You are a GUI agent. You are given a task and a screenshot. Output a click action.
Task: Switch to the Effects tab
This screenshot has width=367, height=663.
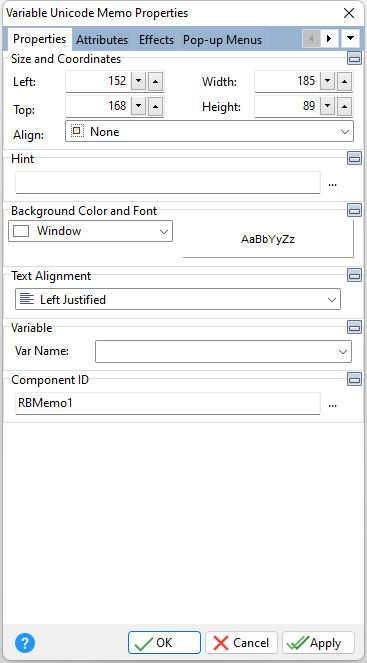coord(156,40)
